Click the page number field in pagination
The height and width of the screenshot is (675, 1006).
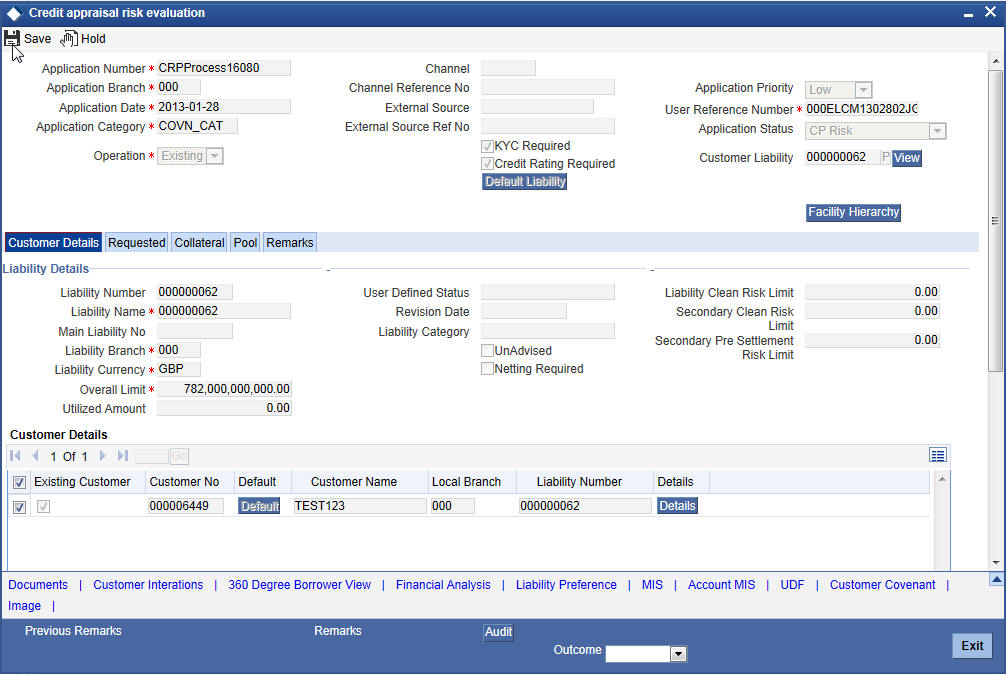click(152, 456)
